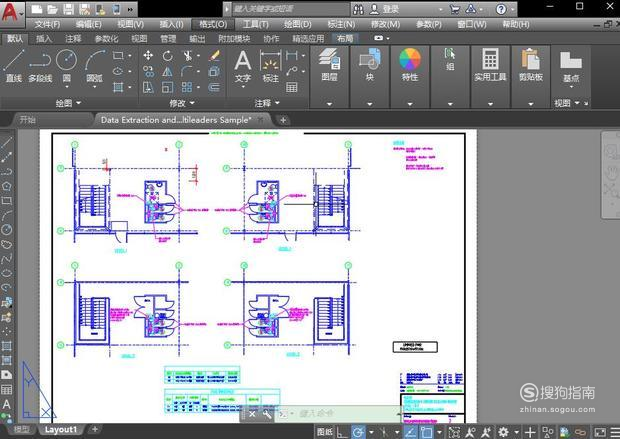Switch to the 插入 ribbon tab

[x=44, y=38]
